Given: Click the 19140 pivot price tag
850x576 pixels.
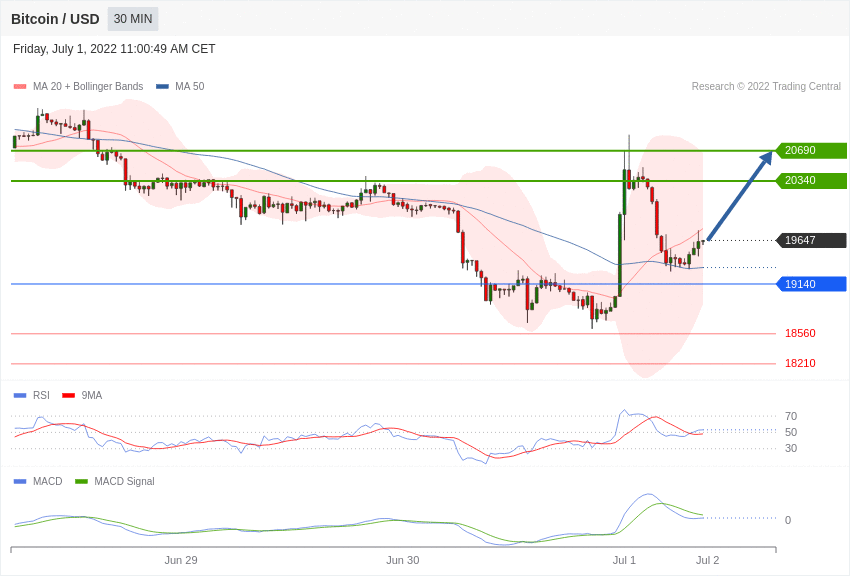Looking at the screenshot, I should pyautogui.click(x=812, y=284).
